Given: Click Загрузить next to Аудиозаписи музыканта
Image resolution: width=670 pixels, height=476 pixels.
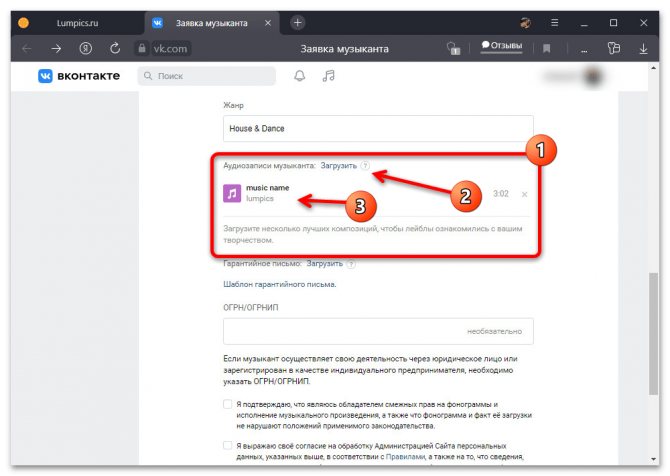Looking at the screenshot, I should pos(338,165).
